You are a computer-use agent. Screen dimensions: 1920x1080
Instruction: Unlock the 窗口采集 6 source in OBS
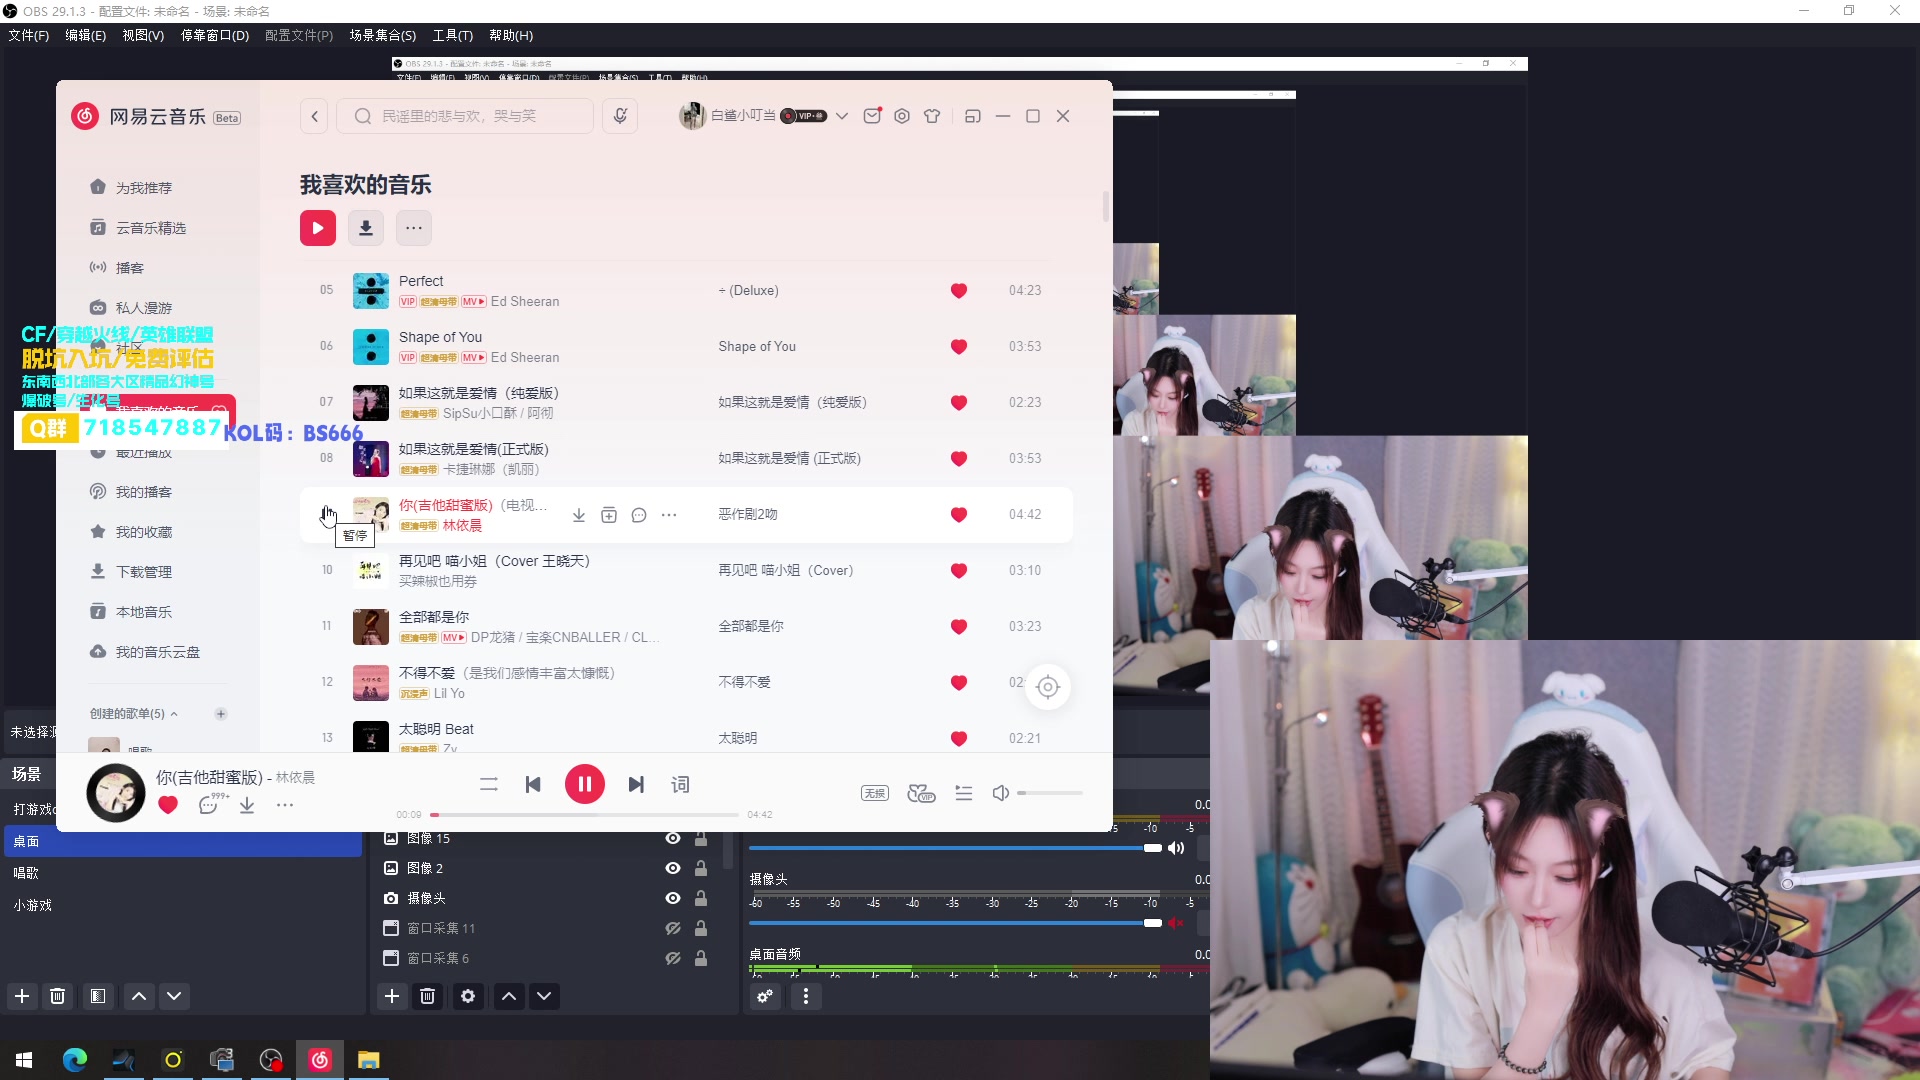click(701, 958)
